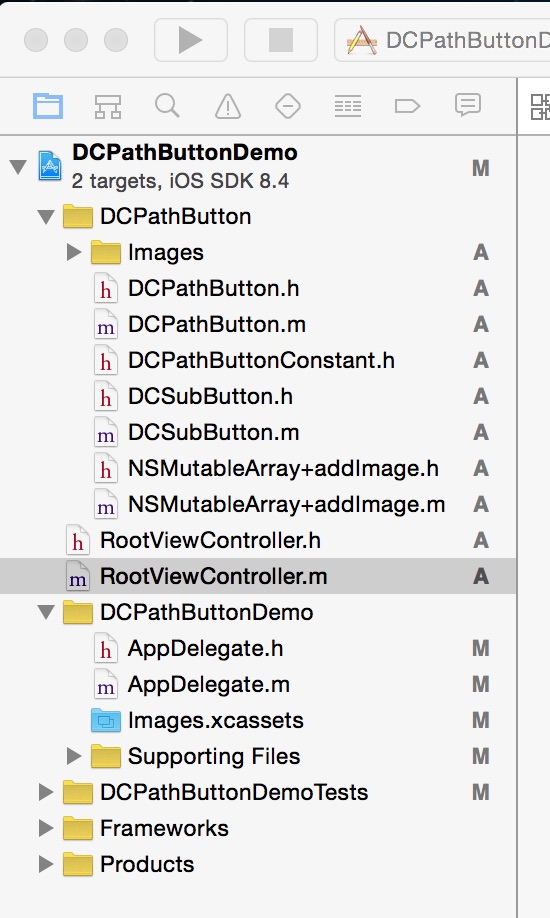
Task: Open the Test navigator diamond icon
Action: point(288,107)
